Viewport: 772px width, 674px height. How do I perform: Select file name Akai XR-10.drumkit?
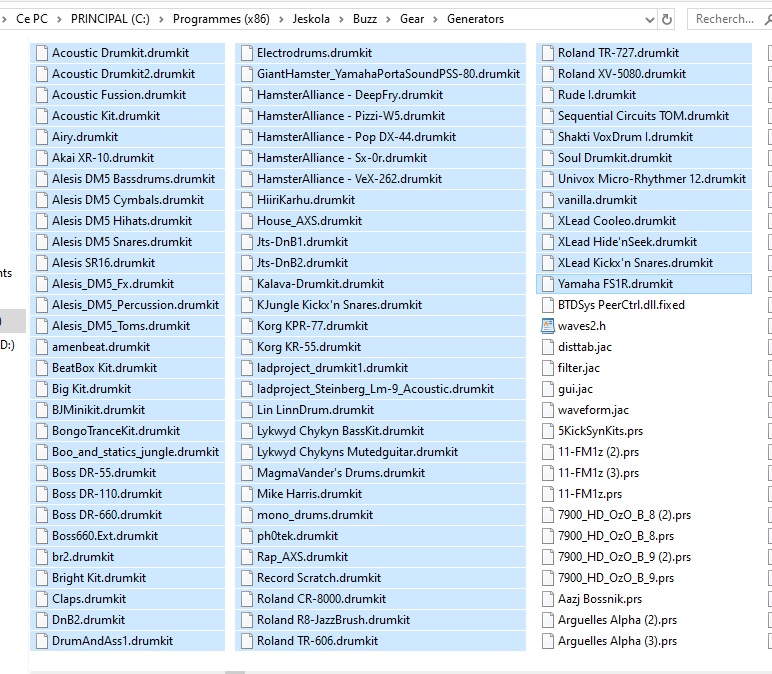coord(103,158)
